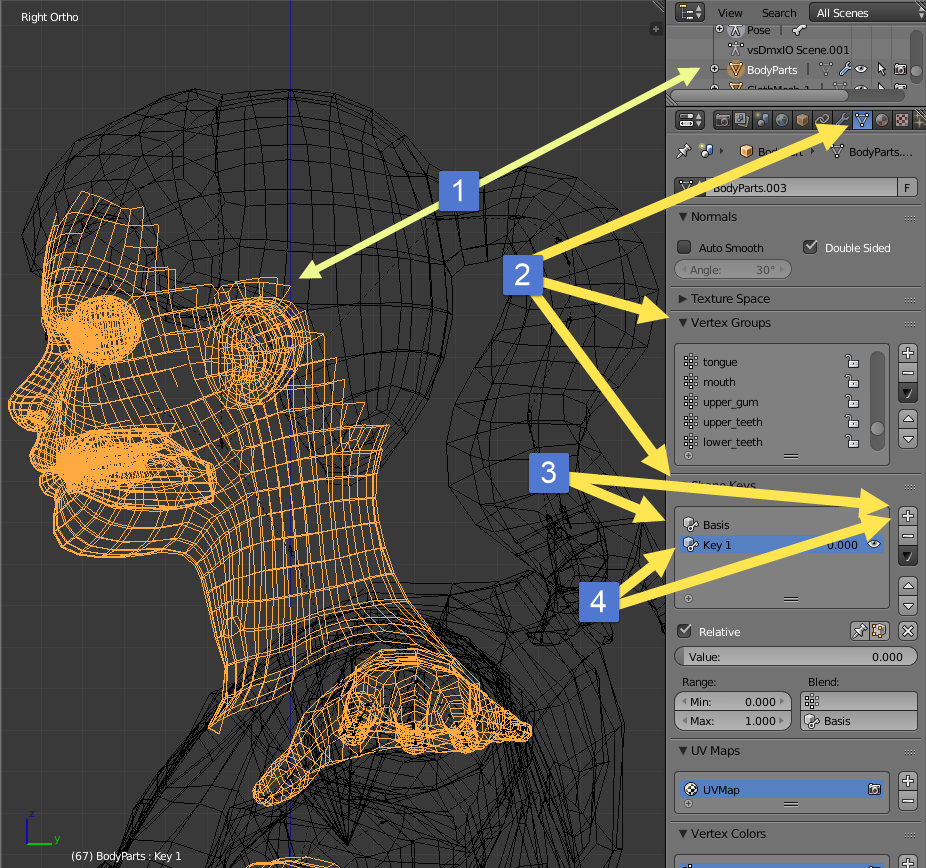
Task: Collapse the UV Maps panel
Action: 714,750
